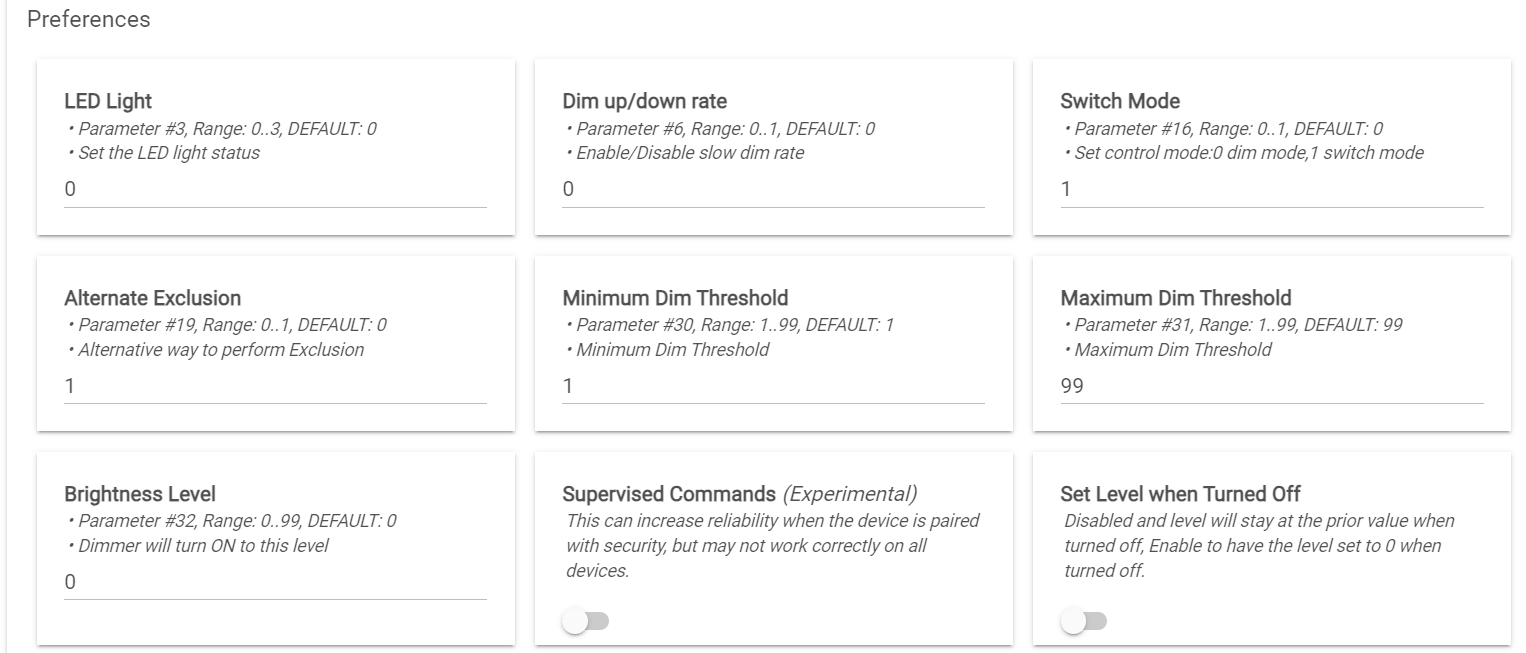Click the Minimum Dim Threshold value field

tap(773, 386)
